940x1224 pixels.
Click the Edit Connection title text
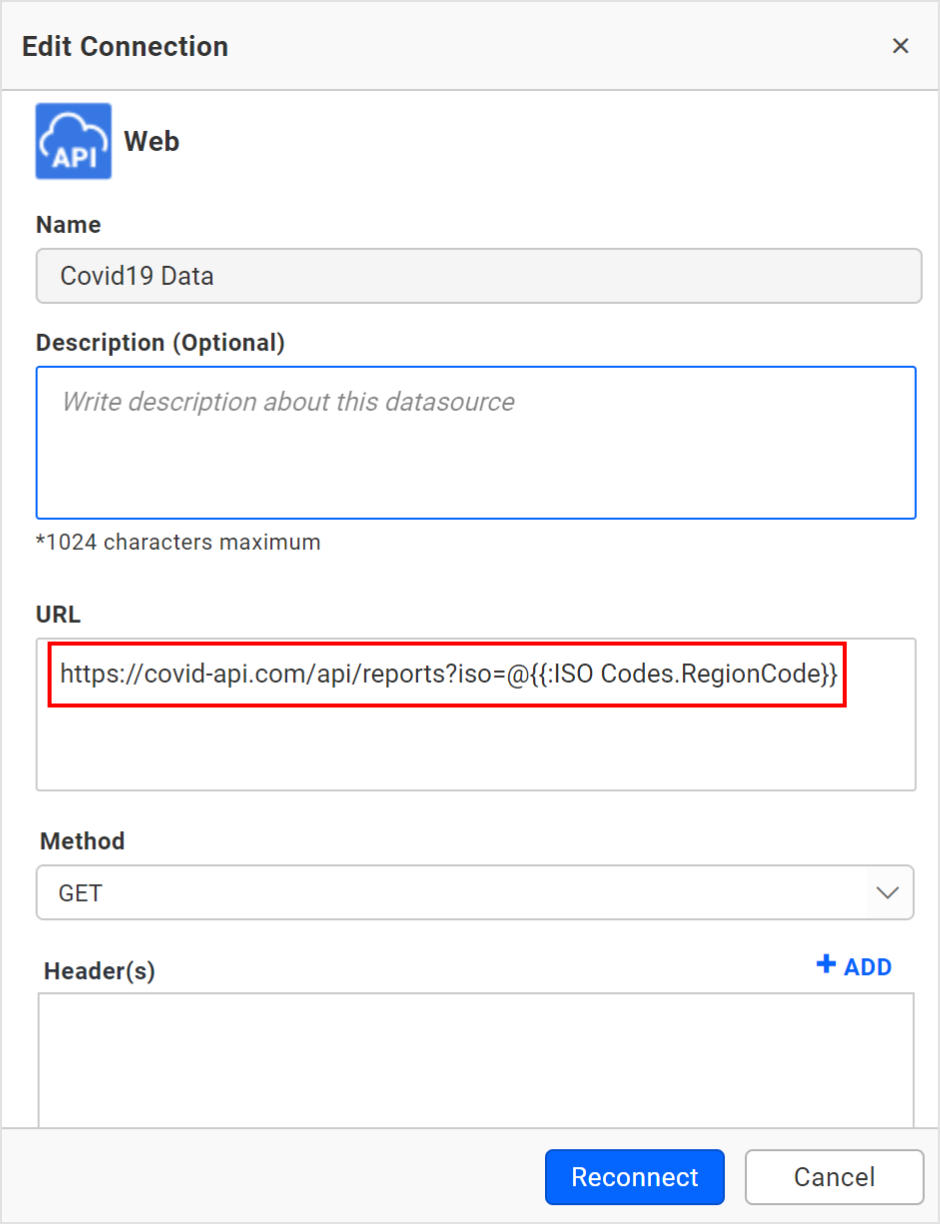(x=125, y=46)
